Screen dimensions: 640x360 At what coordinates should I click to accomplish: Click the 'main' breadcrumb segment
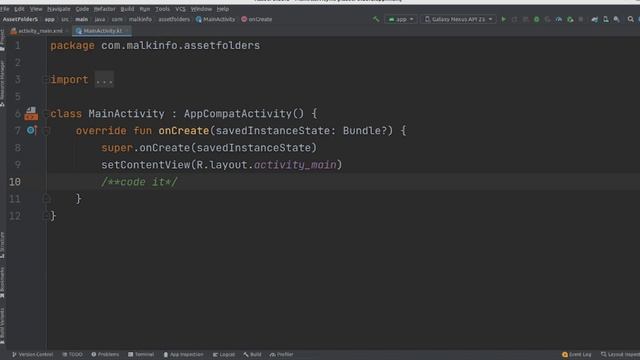[81, 19]
